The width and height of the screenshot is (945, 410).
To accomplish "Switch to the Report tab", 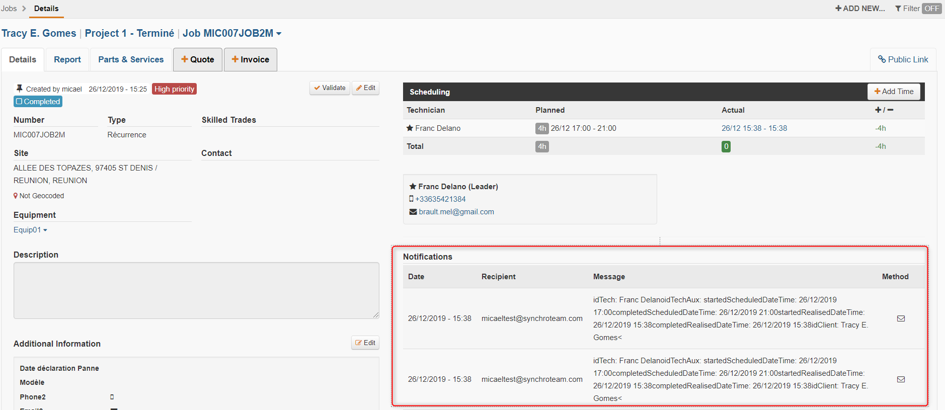I will (x=68, y=60).
